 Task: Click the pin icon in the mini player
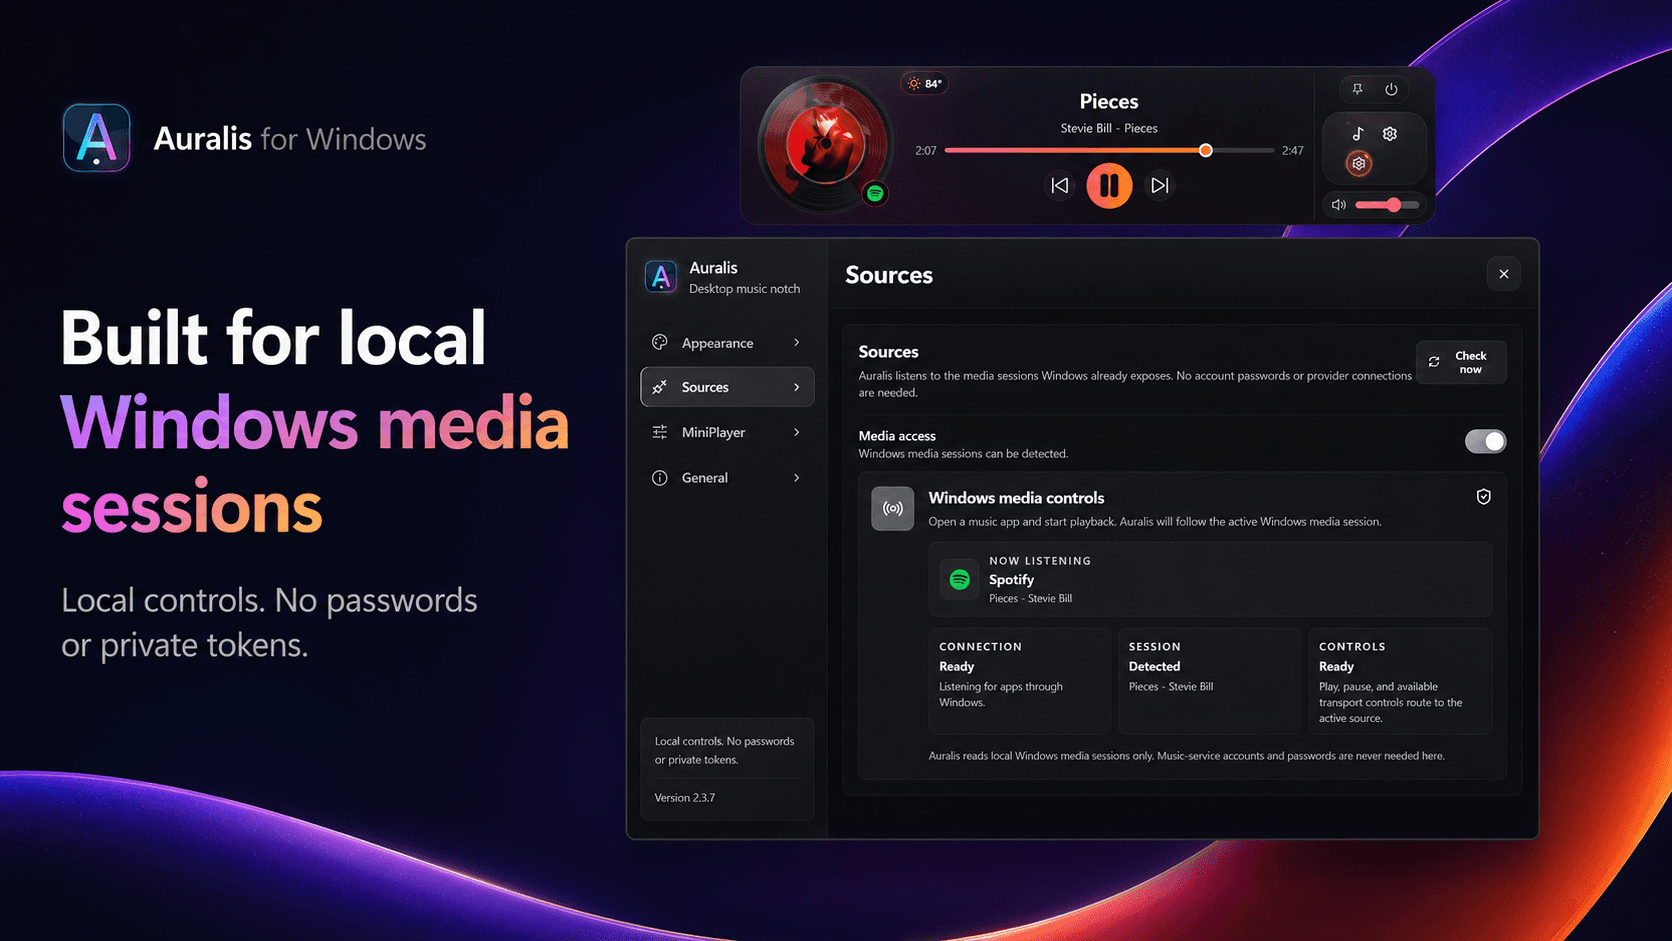pyautogui.click(x=1357, y=89)
